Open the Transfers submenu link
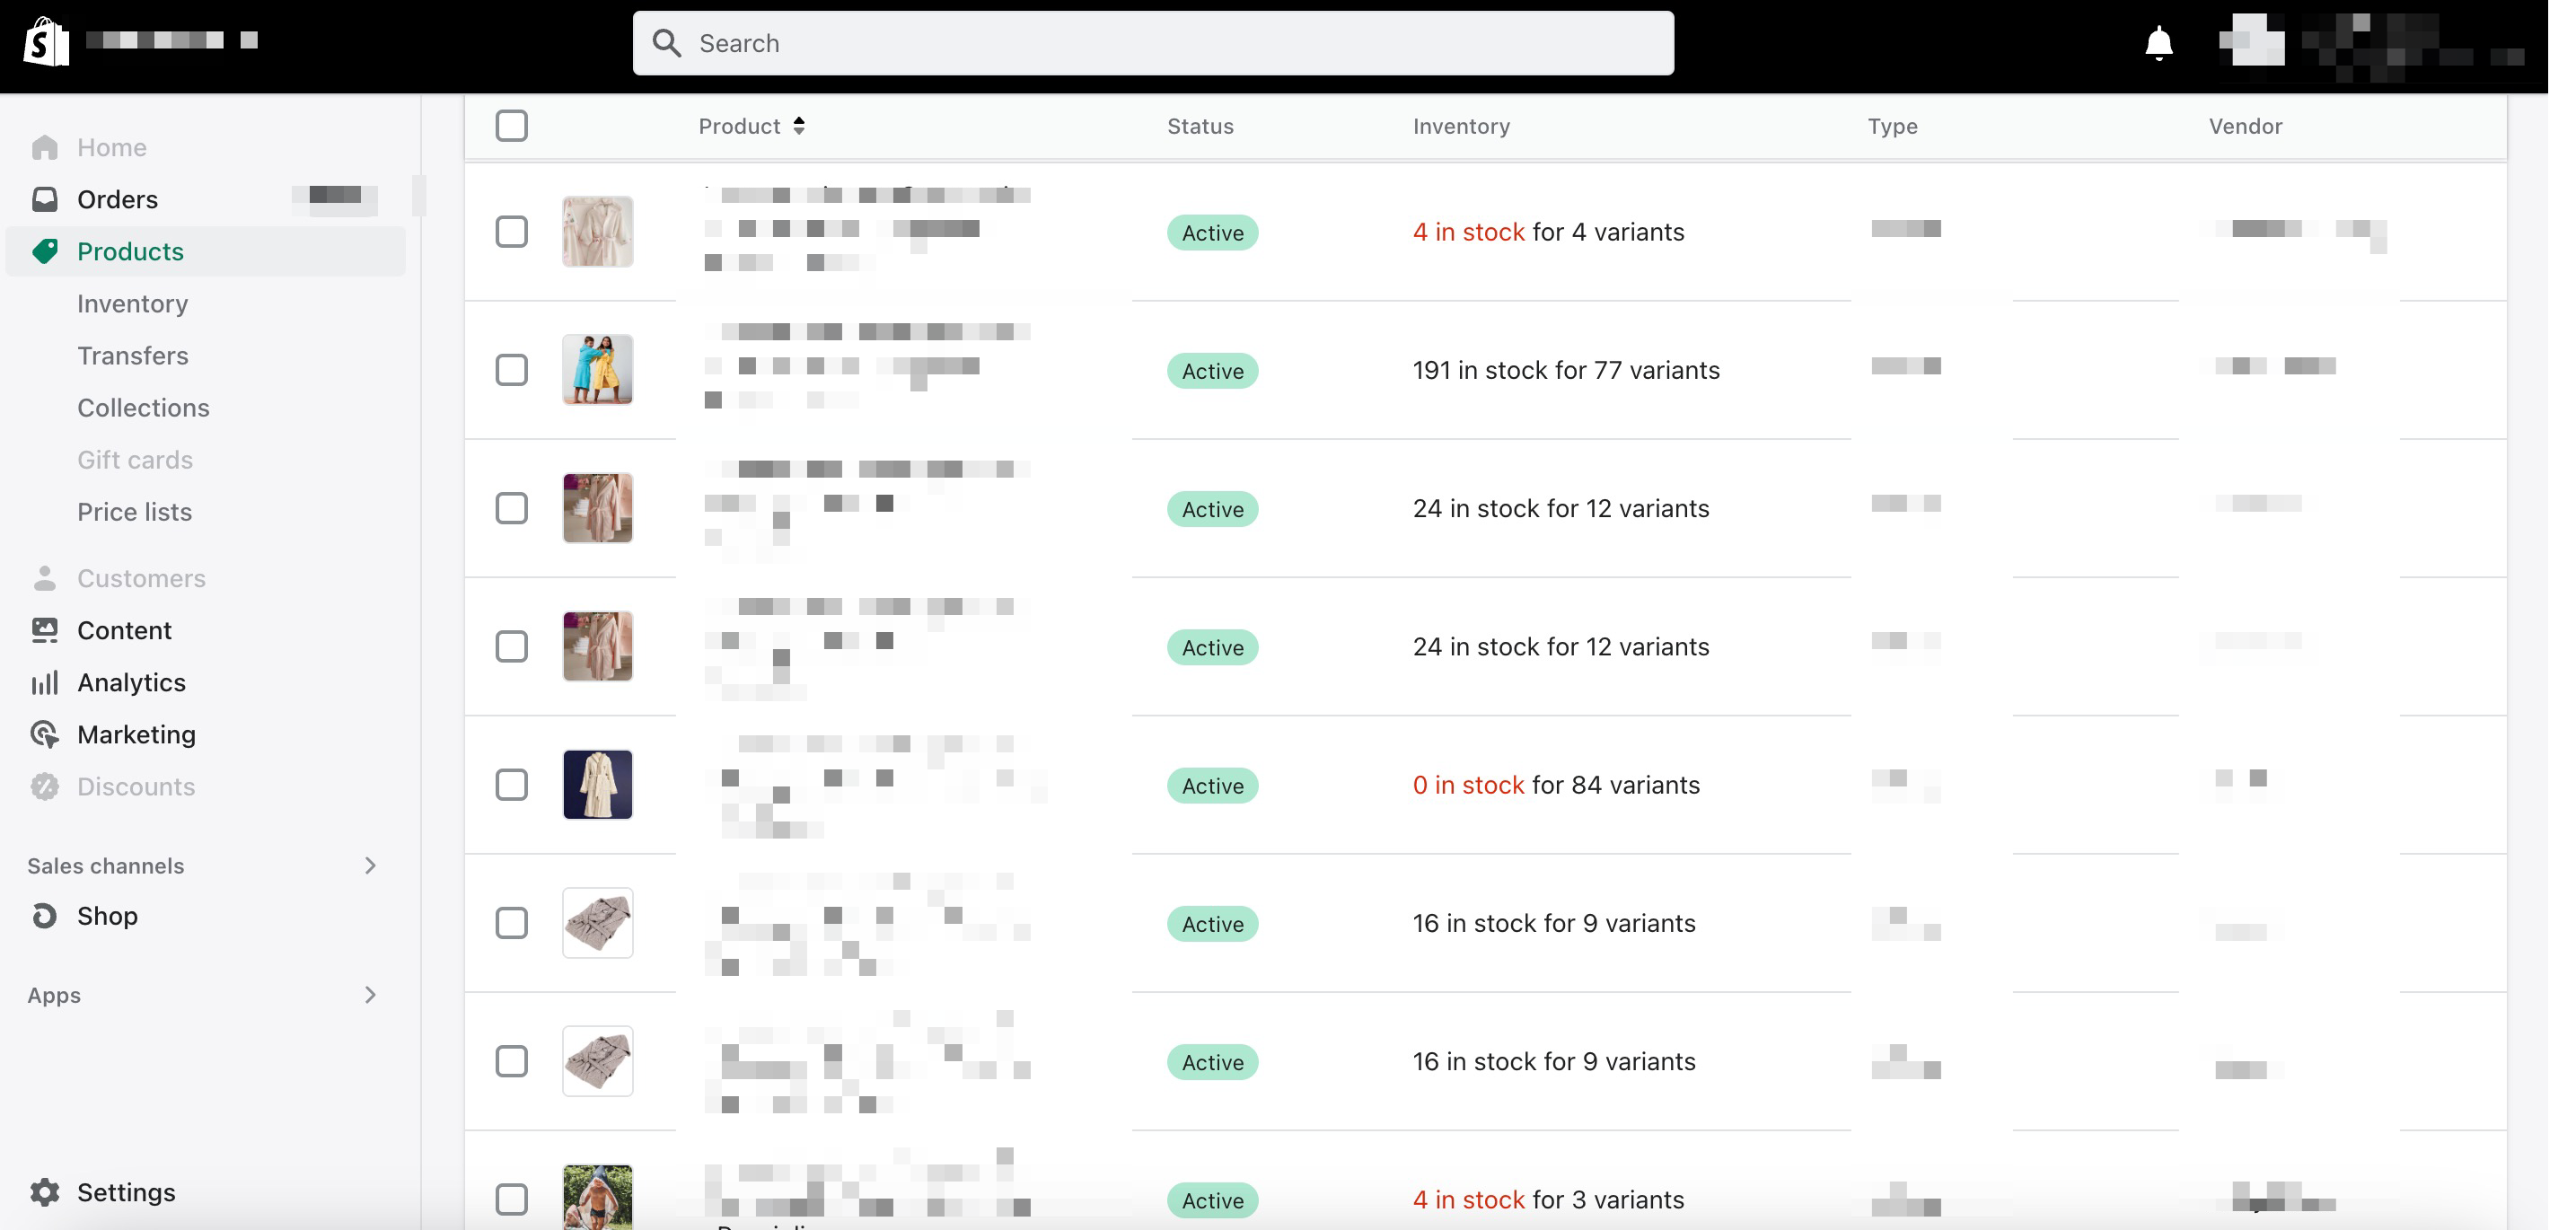Viewport: 2576px width, 1230px height. click(x=133, y=355)
